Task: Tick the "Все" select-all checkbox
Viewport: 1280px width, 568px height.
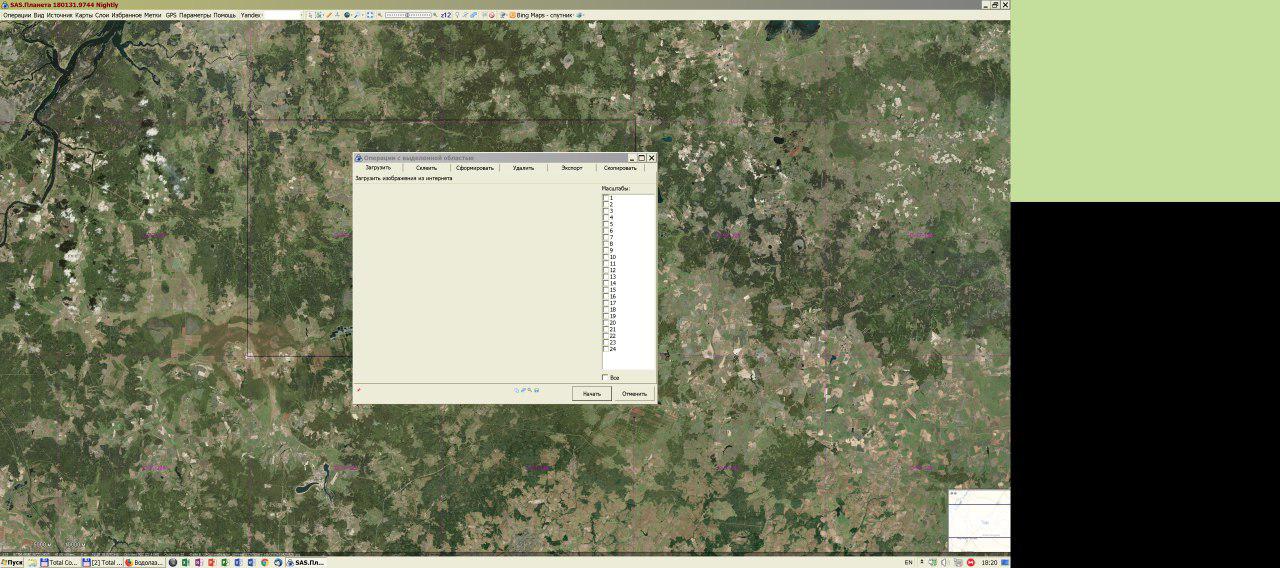Action: [x=606, y=377]
